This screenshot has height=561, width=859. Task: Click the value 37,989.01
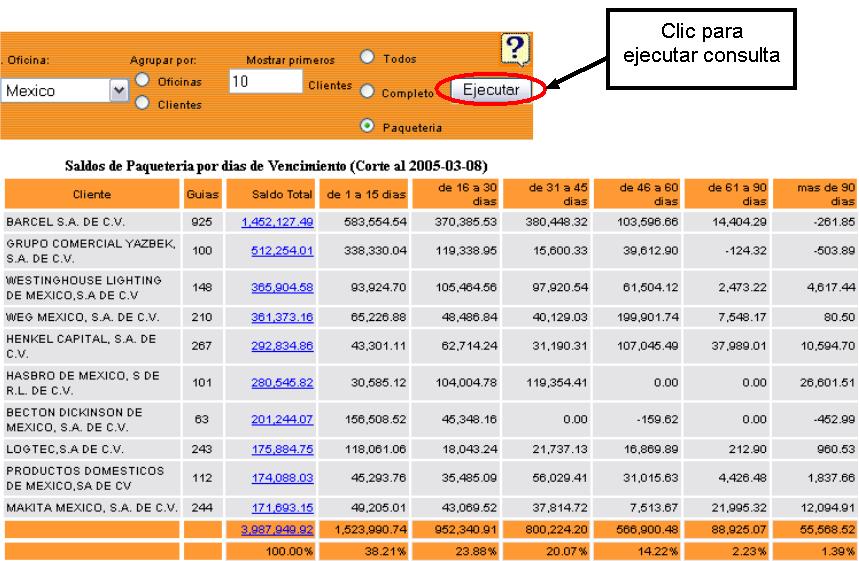coord(738,346)
